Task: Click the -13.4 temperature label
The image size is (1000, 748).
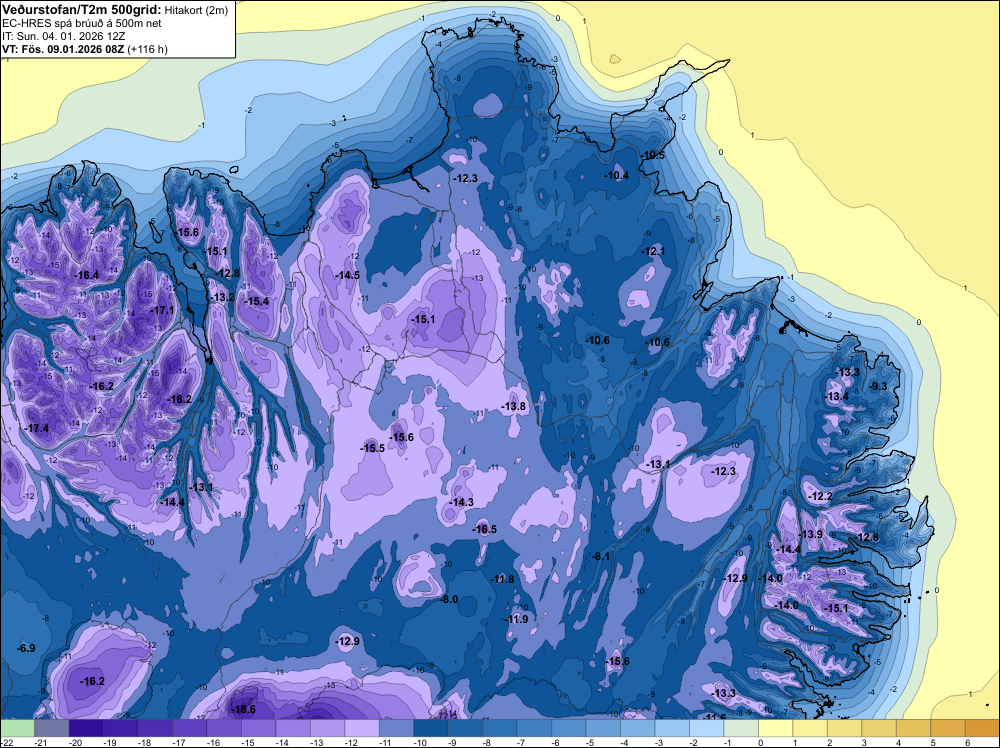Action: (x=837, y=397)
